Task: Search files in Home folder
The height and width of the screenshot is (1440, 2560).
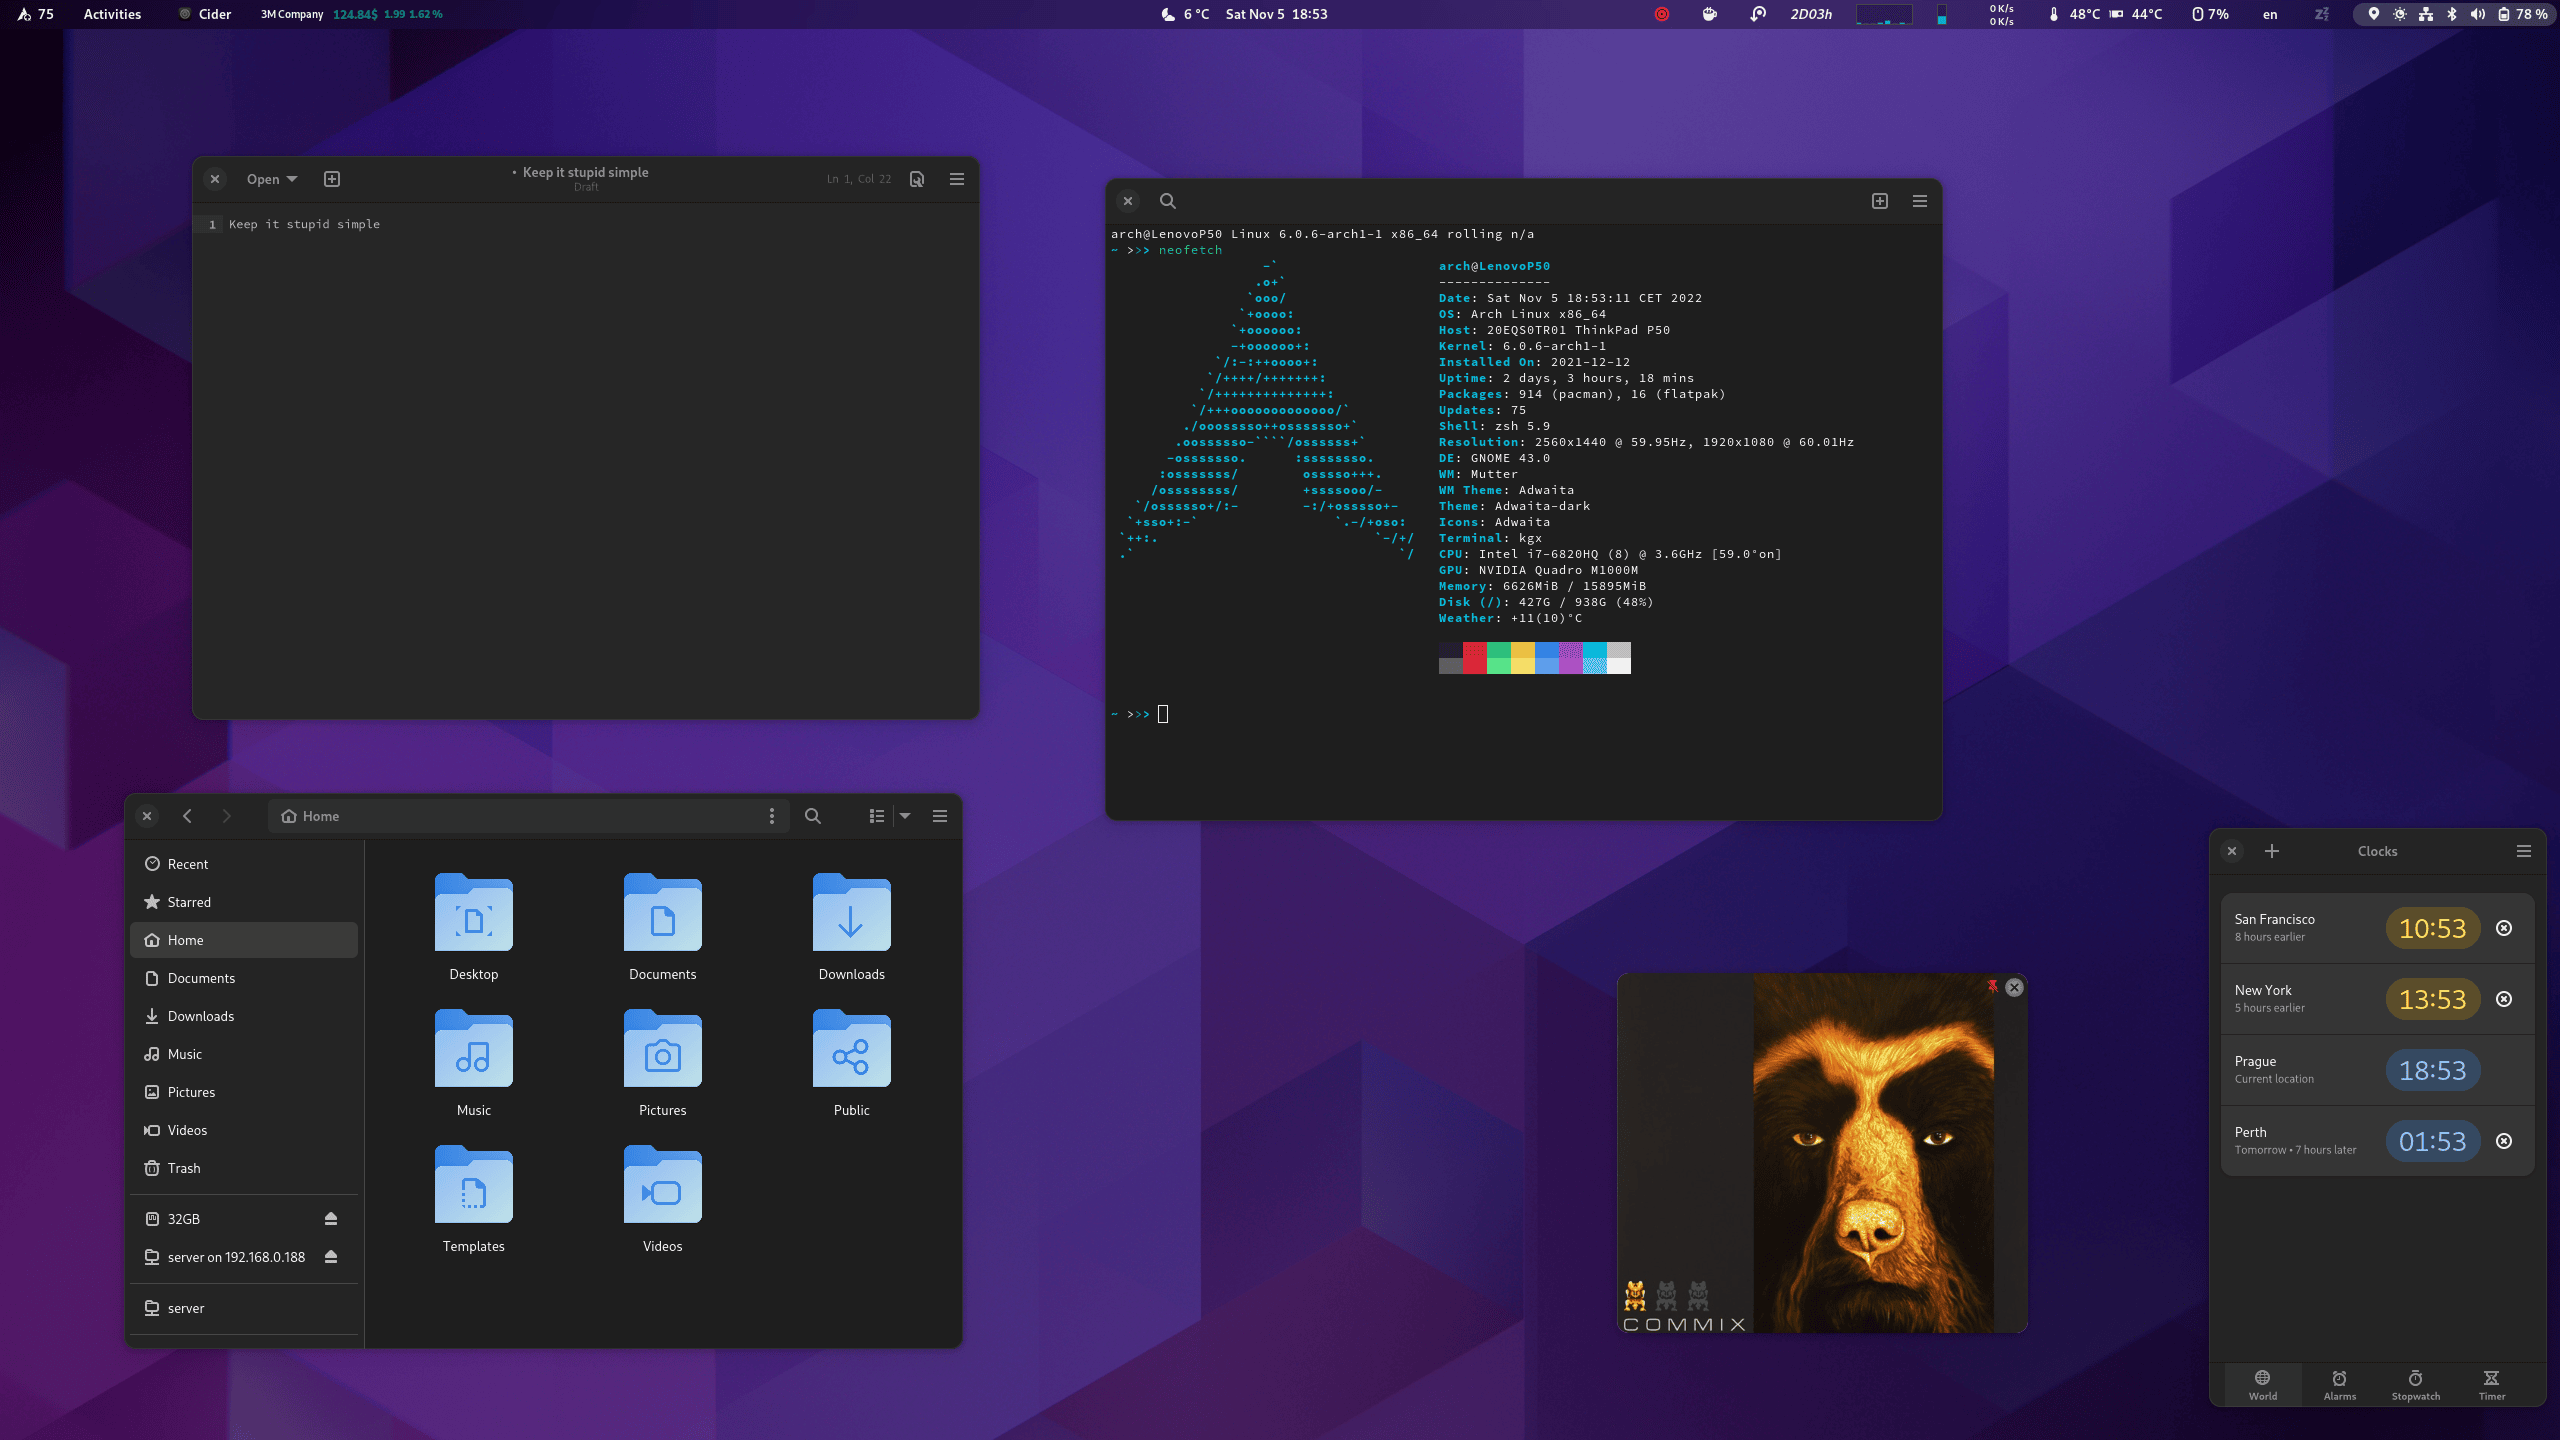Action: pos(813,816)
